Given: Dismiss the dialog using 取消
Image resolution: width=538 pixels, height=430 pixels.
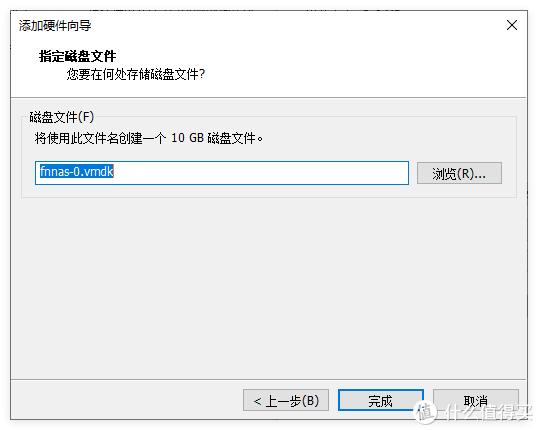Looking at the screenshot, I should pos(476,400).
